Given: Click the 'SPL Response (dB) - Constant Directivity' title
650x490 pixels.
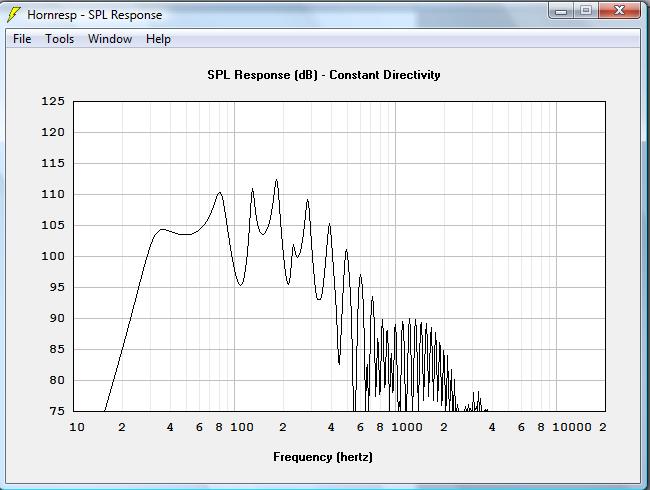Looking at the screenshot, I should [324, 75].
